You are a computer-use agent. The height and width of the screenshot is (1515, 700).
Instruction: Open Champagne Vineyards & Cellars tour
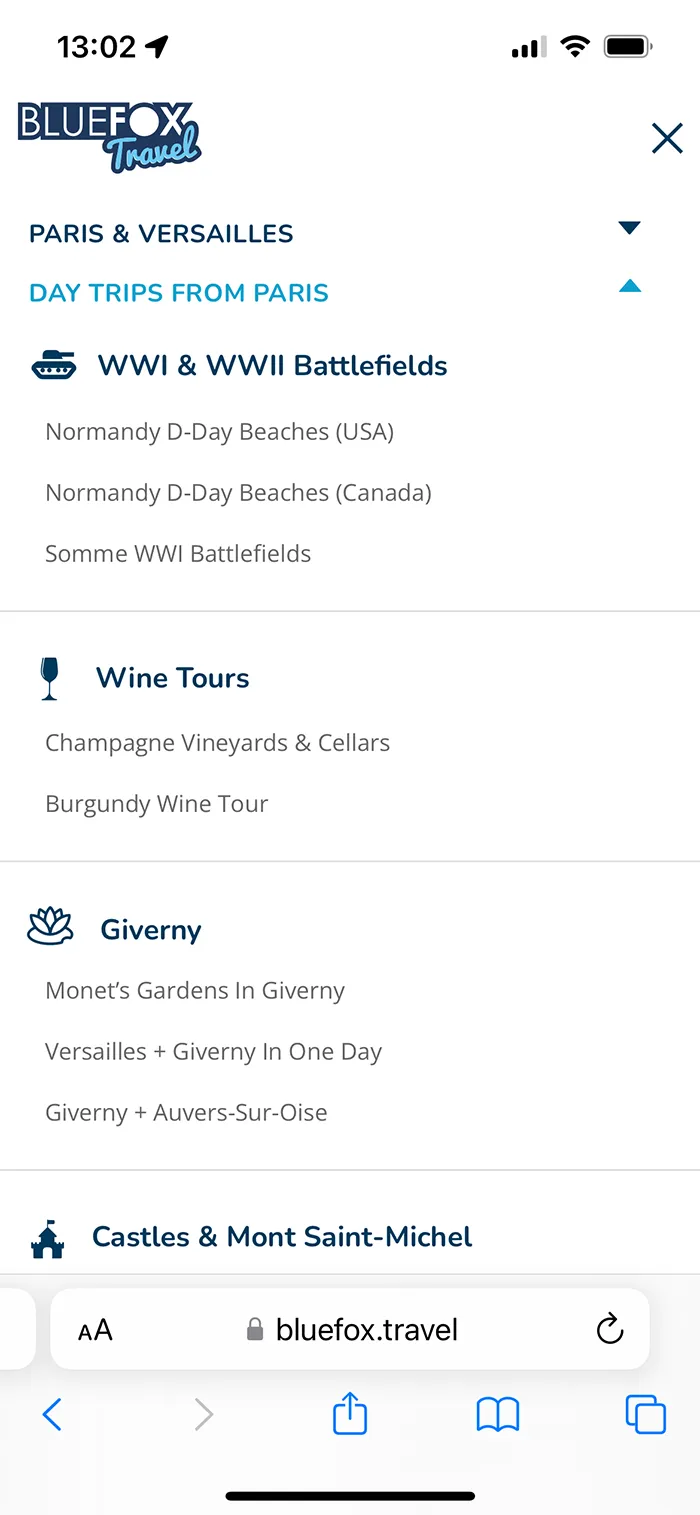tap(218, 743)
